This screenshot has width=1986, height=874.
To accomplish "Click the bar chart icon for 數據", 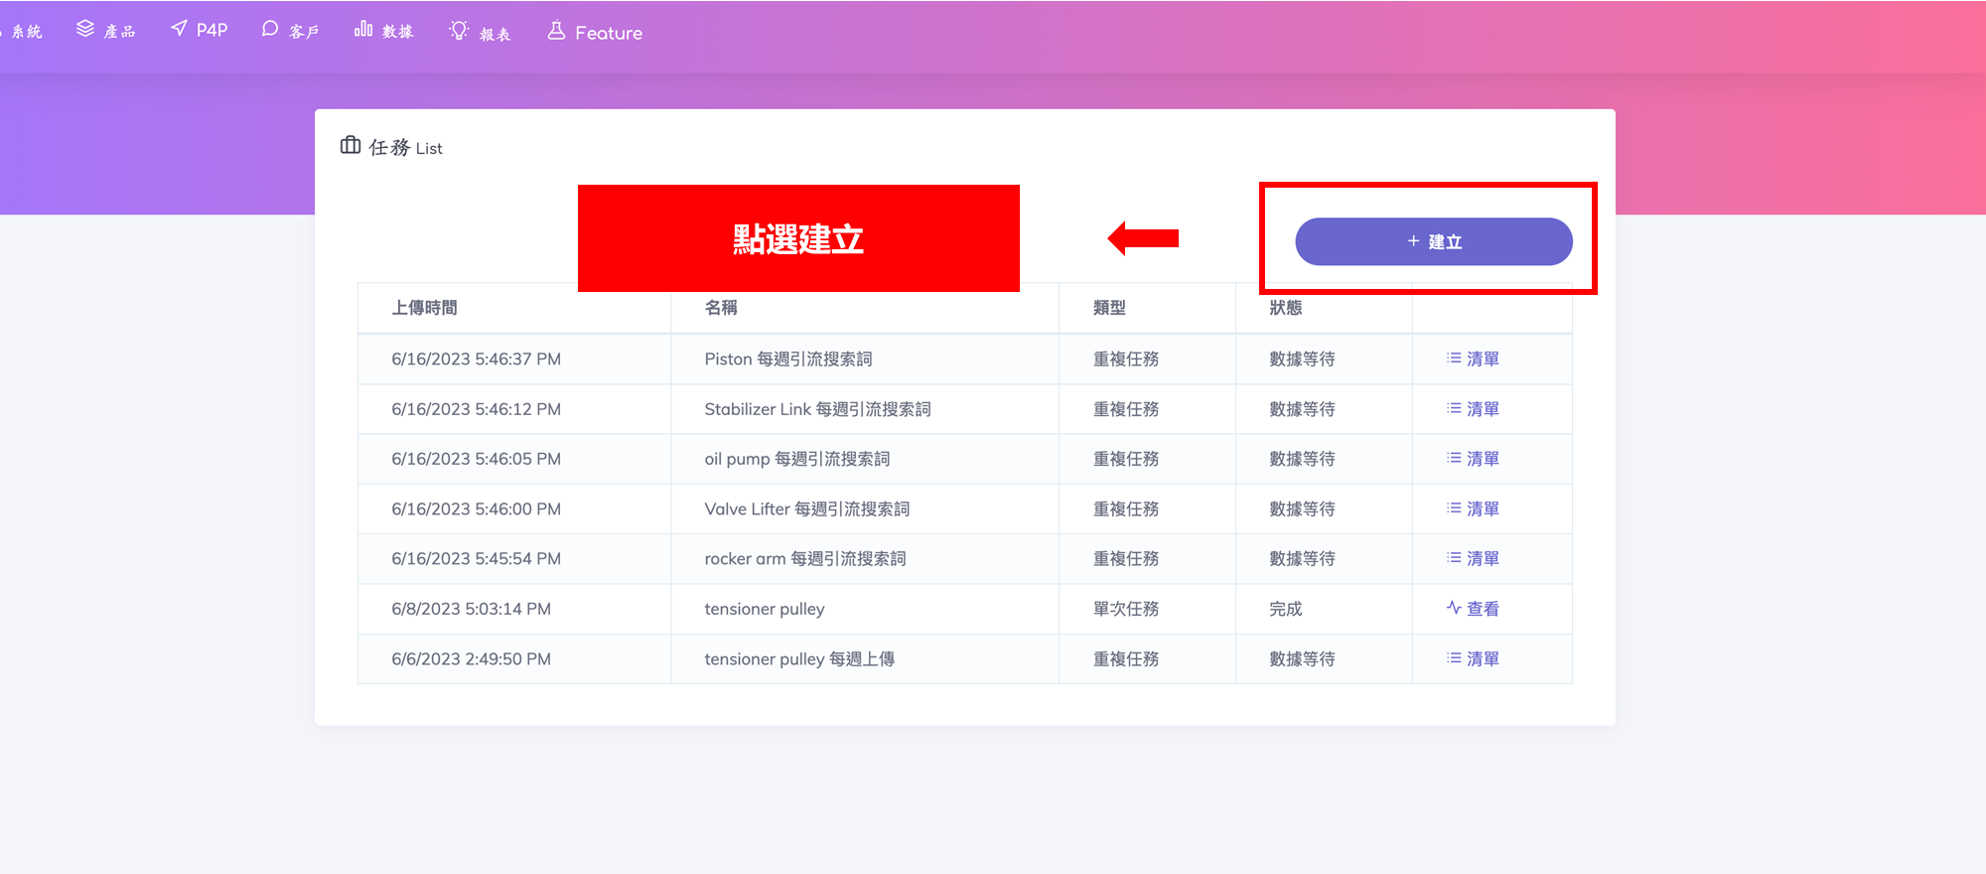I will 363,30.
